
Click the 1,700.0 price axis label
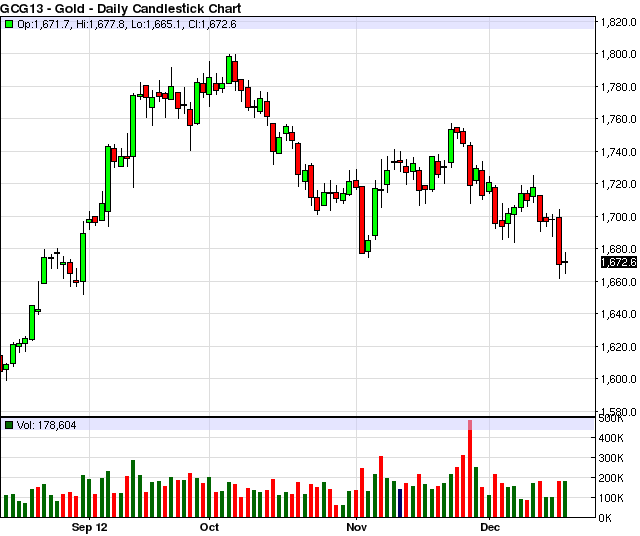click(x=618, y=217)
